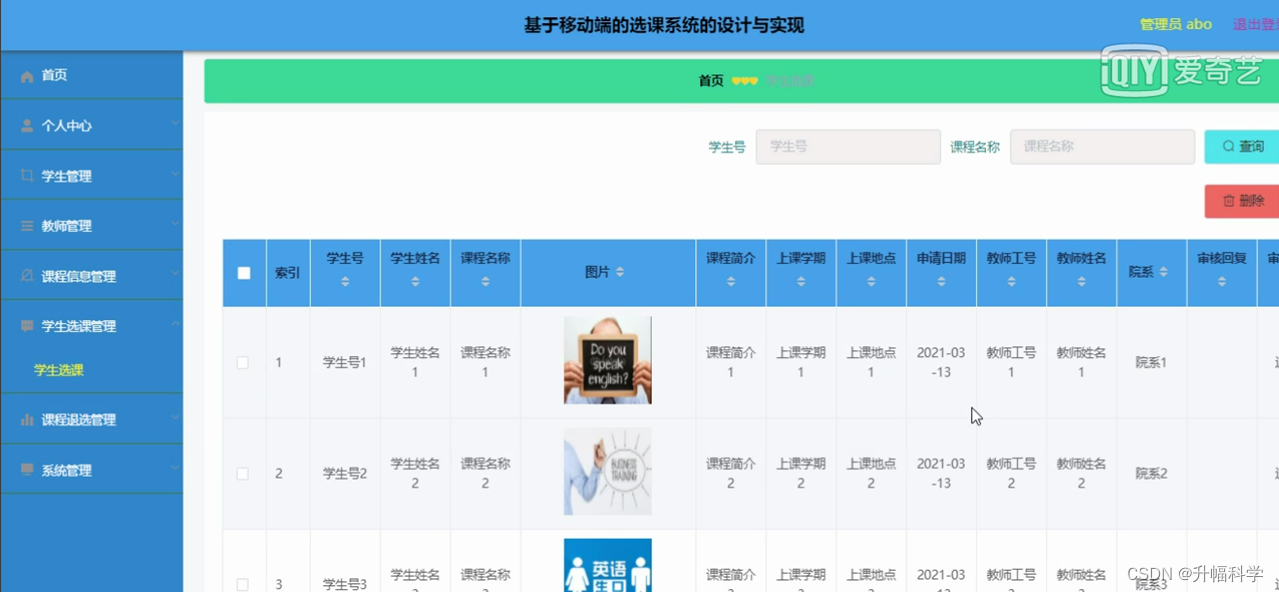Tick the checkbox for 学生号2 row
The height and width of the screenshot is (592, 1279).
click(242, 473)
